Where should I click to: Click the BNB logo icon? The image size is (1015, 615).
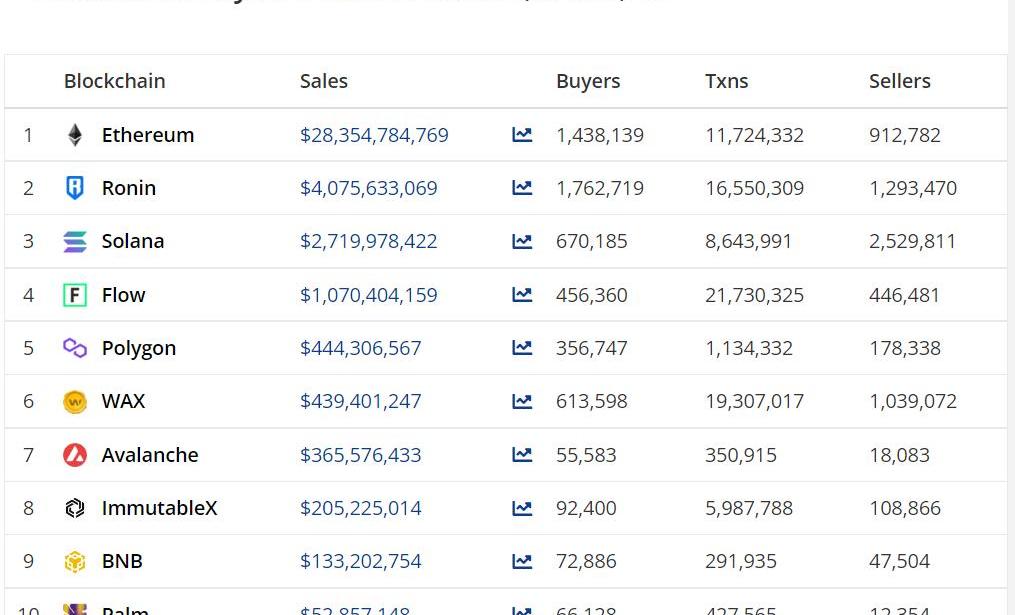pyautogui.click(x=75, y=561)
